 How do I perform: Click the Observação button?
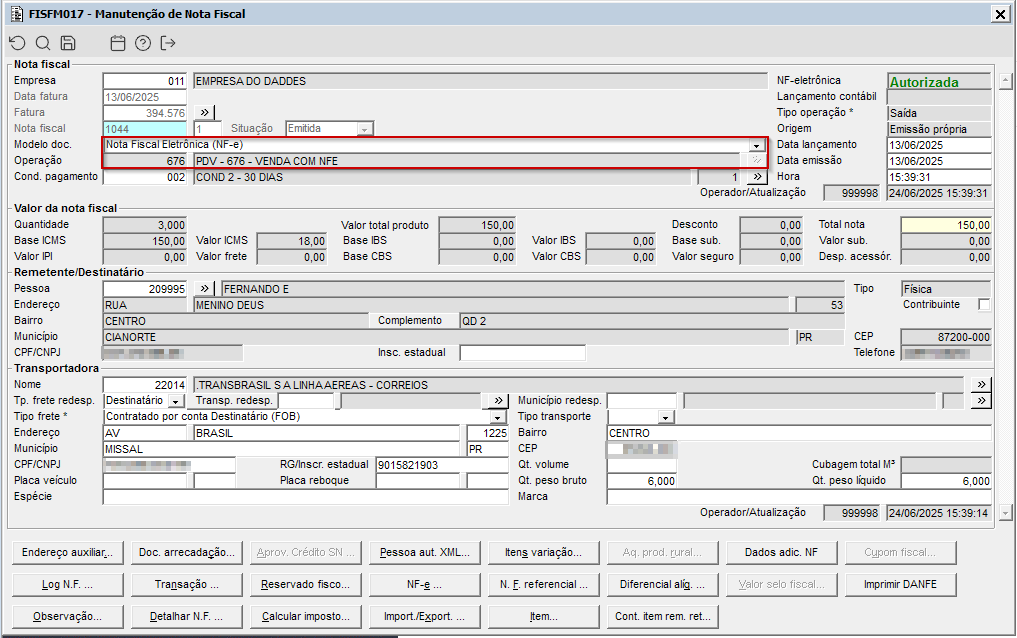click(69, 616)
